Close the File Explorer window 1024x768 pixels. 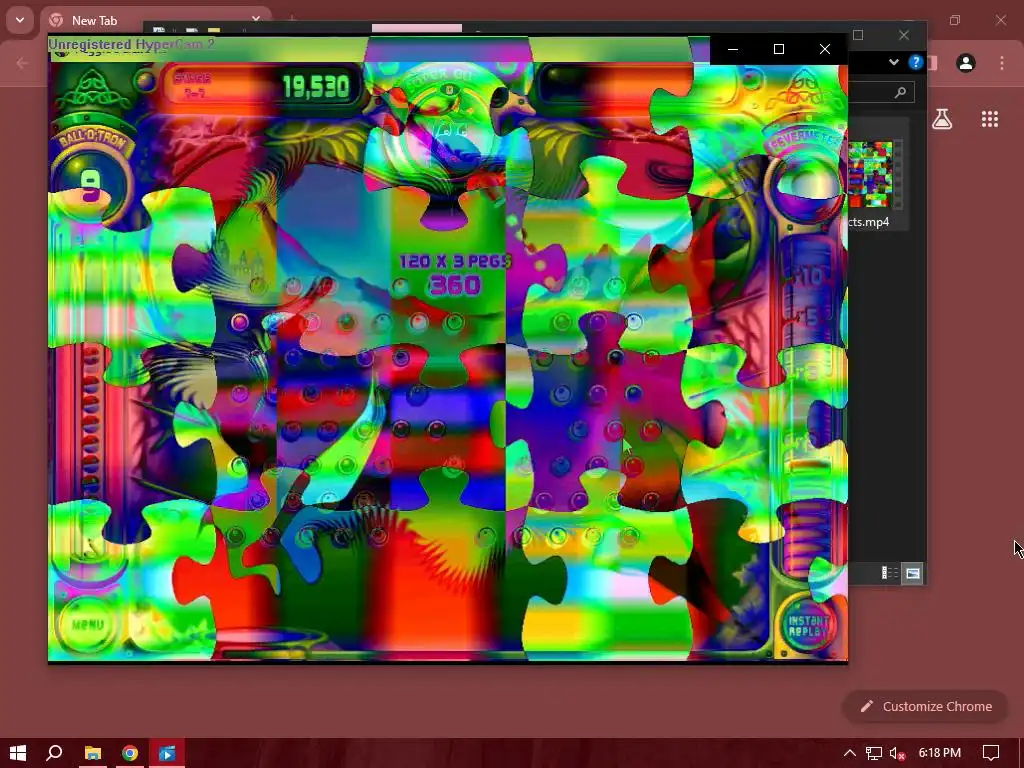(x=904, y=35)
